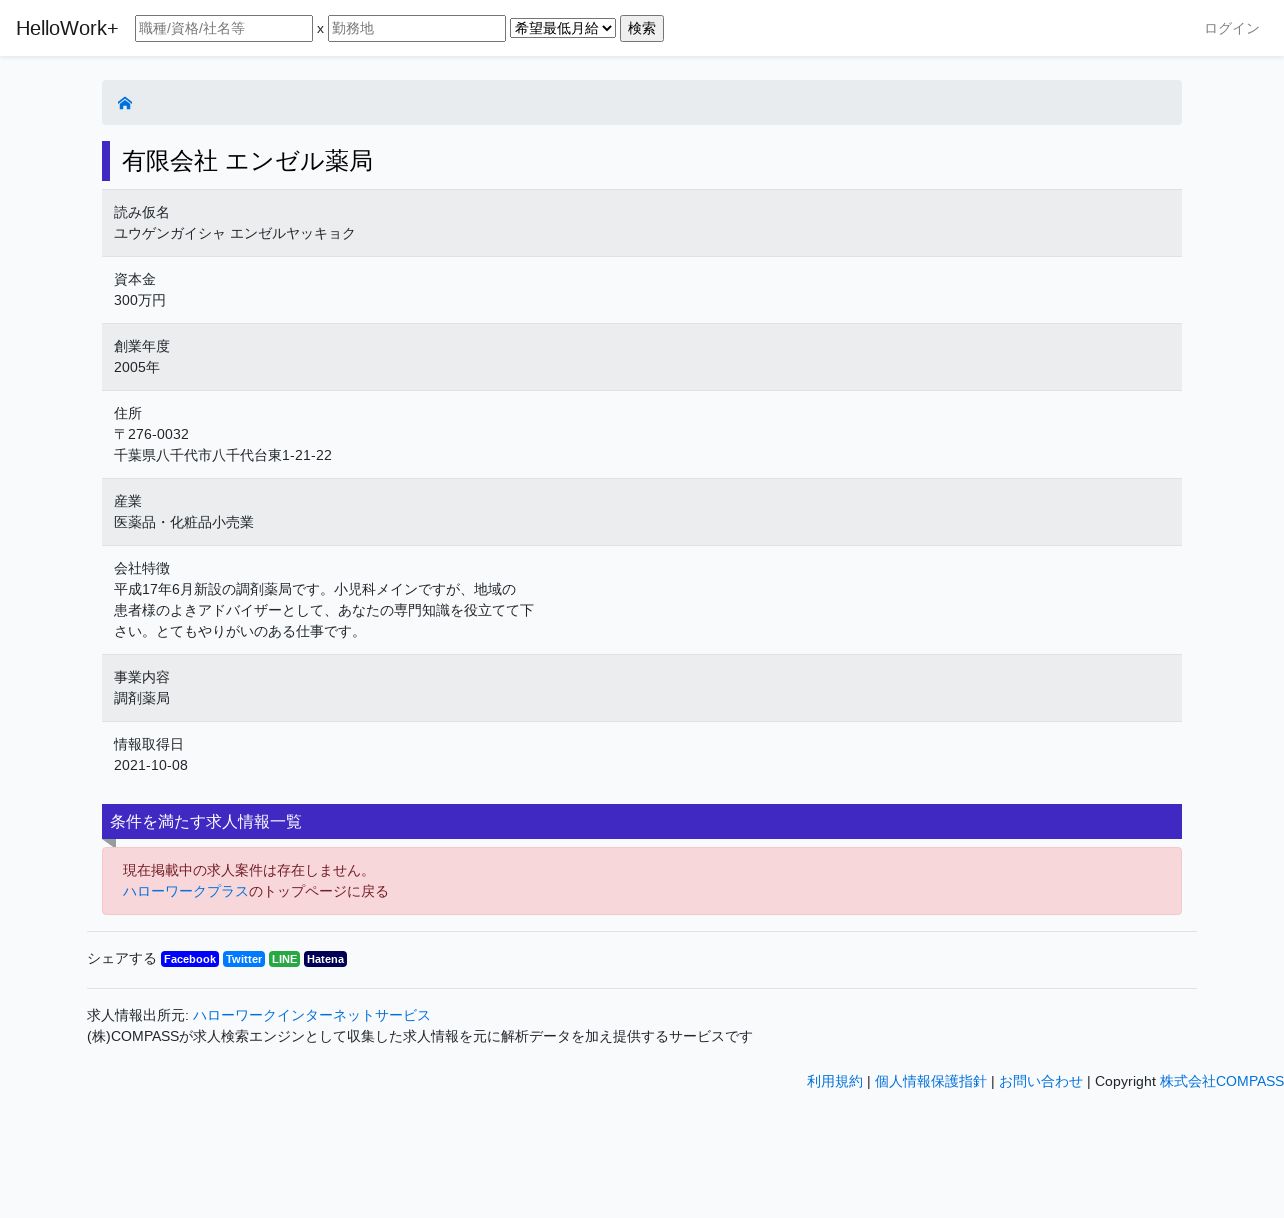This screenshot has width=1284, height=1218.
Task: Click the acquisition date 2021-10-08
Action: click(x=151, y=765)
